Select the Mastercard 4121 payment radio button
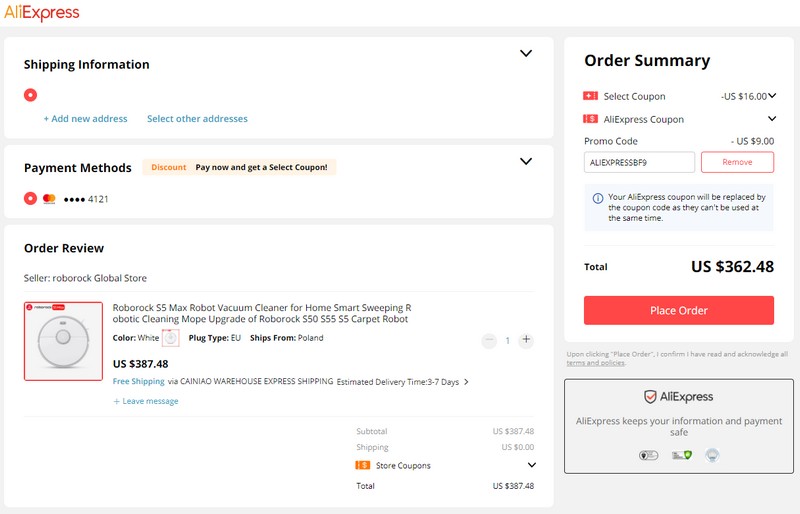 (31, 199)
